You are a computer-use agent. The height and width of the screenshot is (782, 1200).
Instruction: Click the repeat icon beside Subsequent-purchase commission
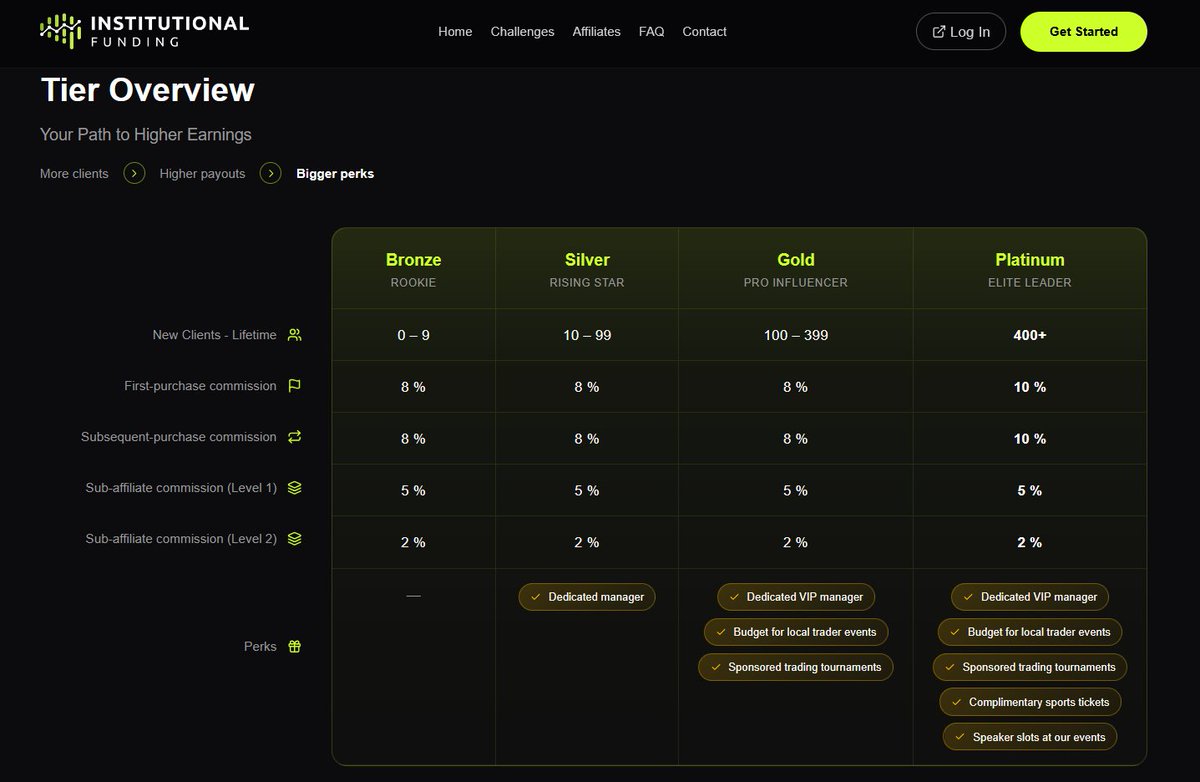click(x=294, y=437)
